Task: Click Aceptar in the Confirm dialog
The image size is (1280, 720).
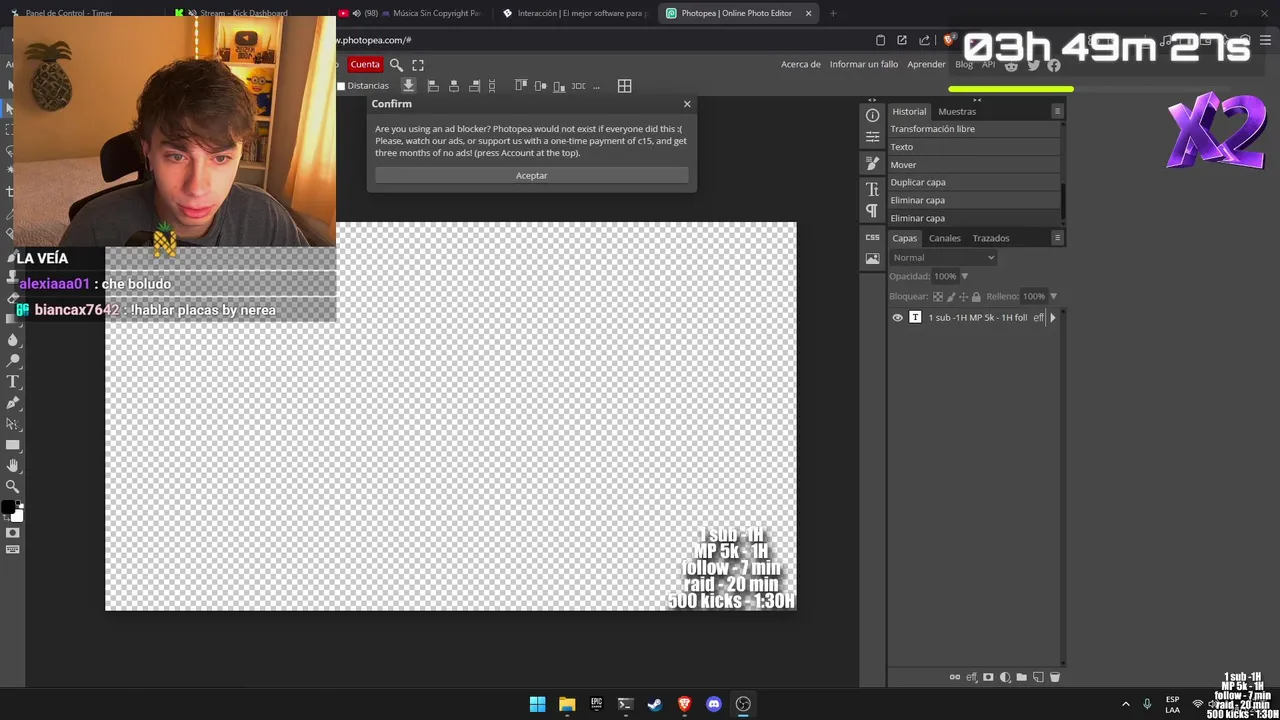Action: [531, 175]
